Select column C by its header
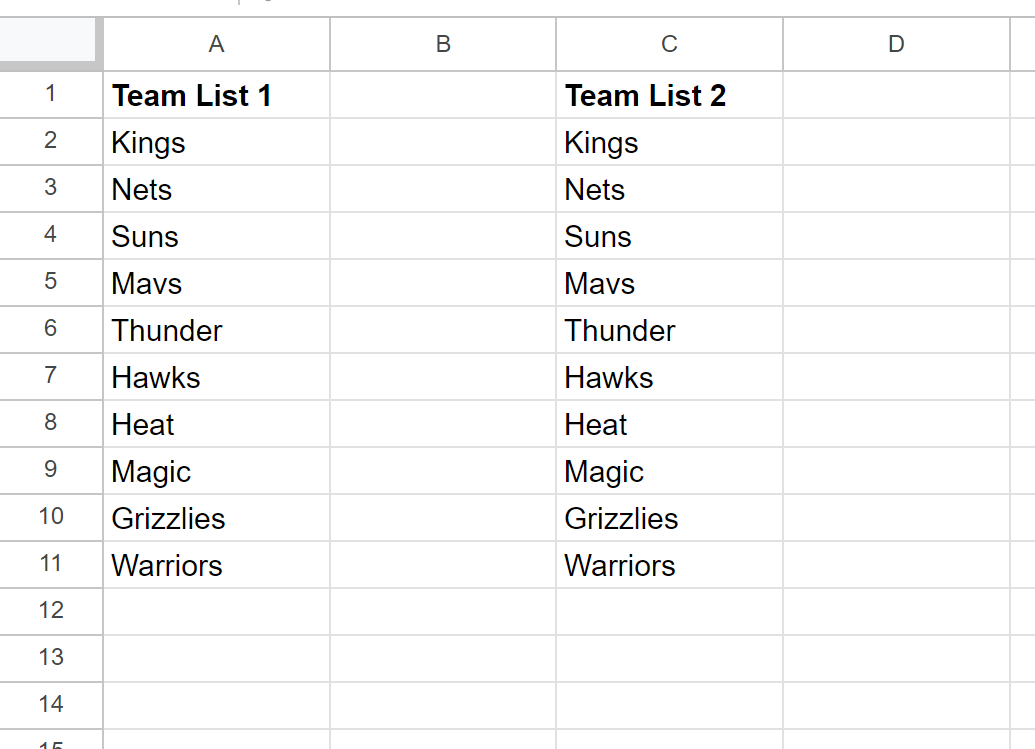 pos(669,44)
